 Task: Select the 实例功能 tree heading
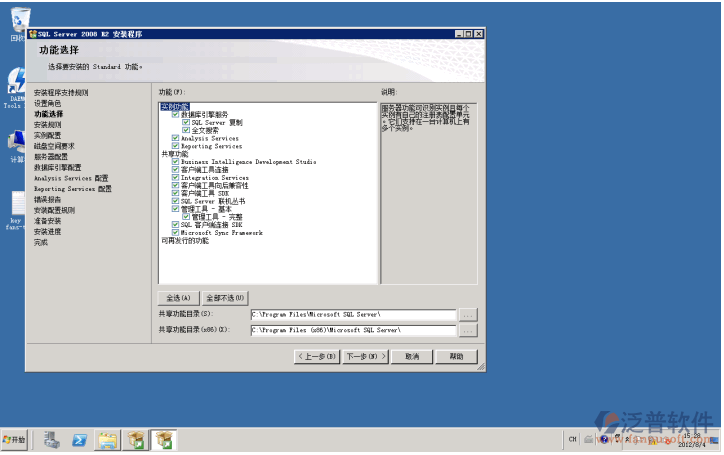[x=174, y=106]
